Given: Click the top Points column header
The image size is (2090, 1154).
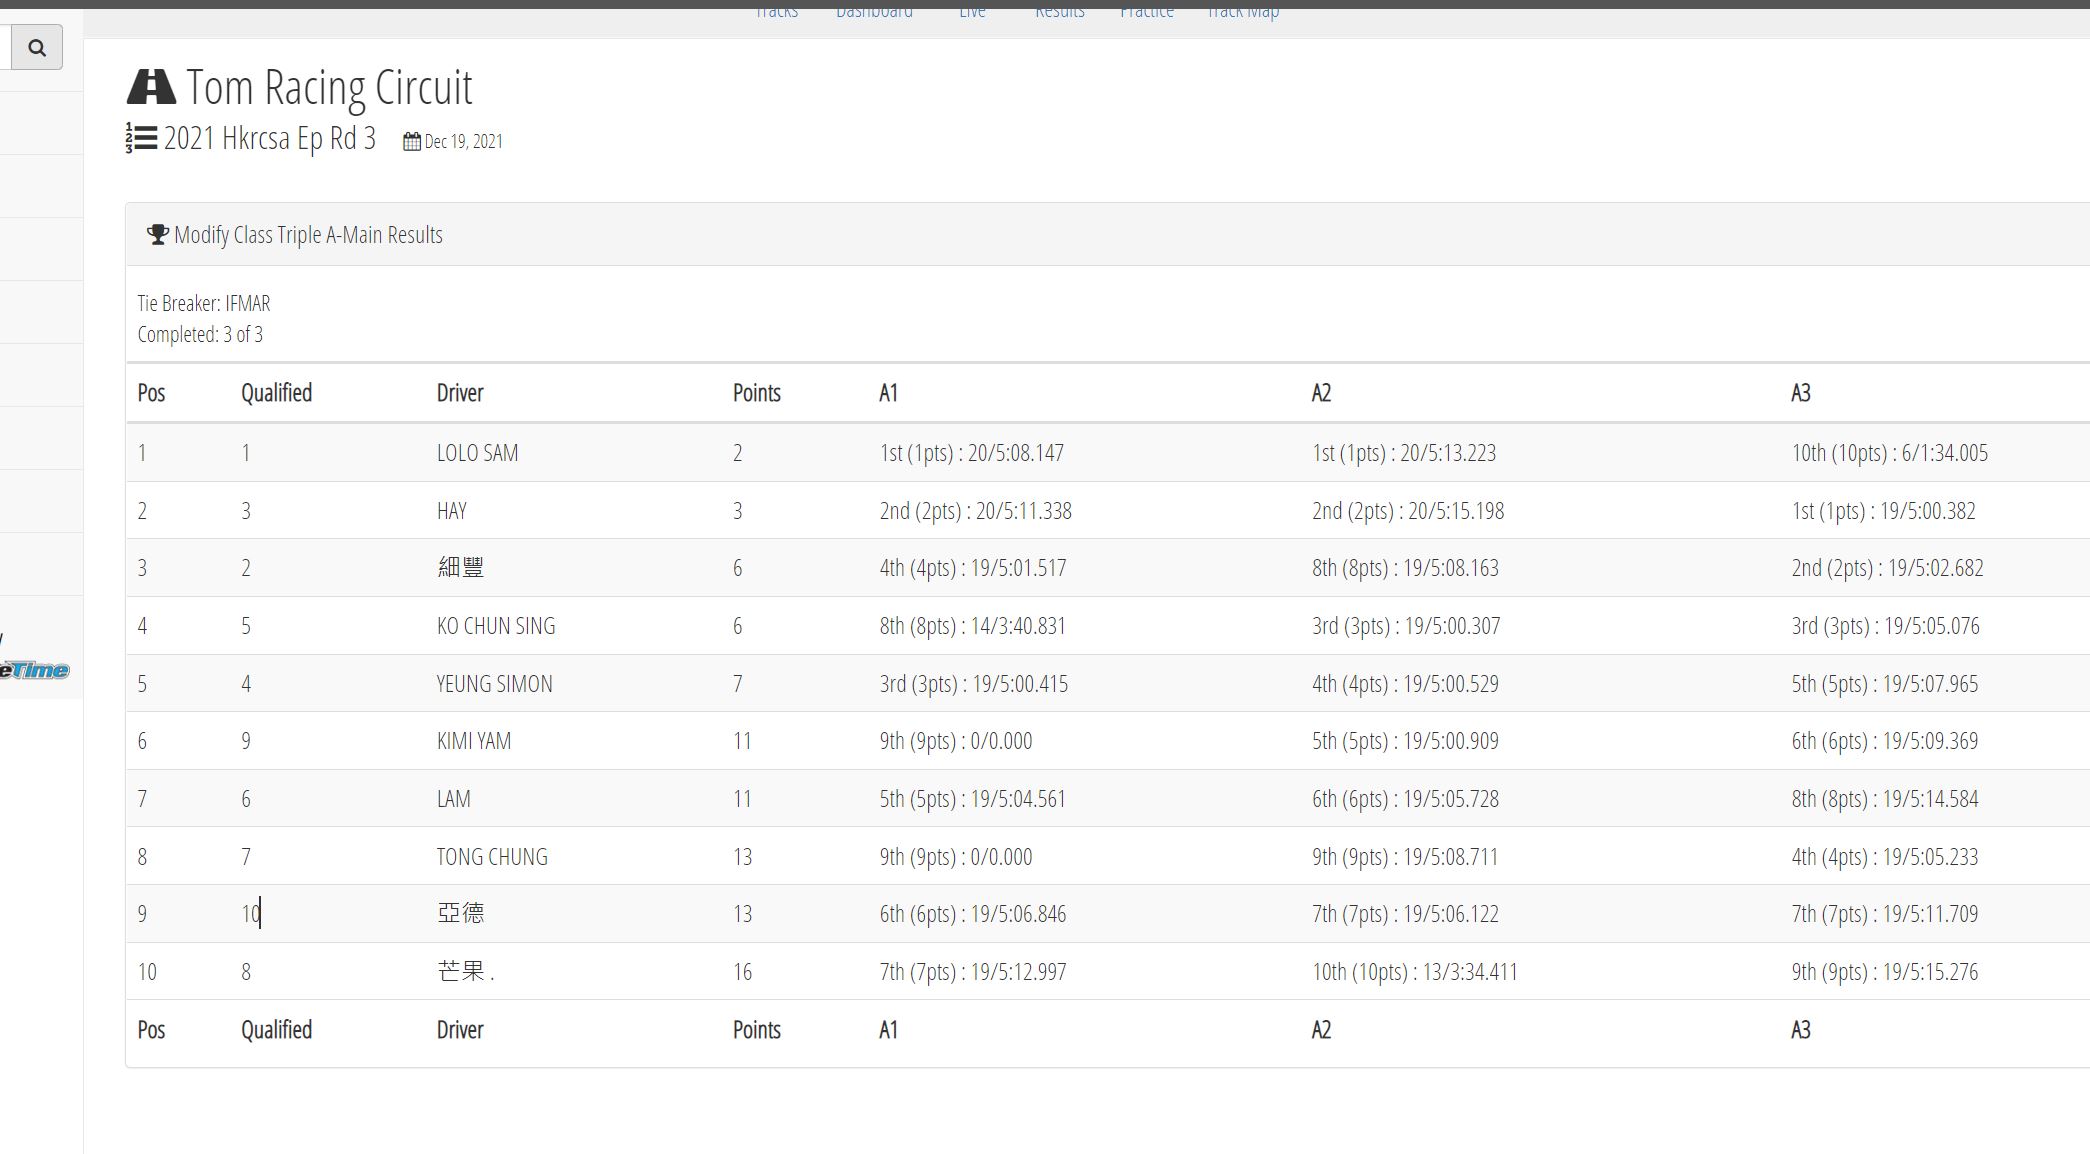Looking at the screenshot, I should pyautogui.click(x=756, y=393).
